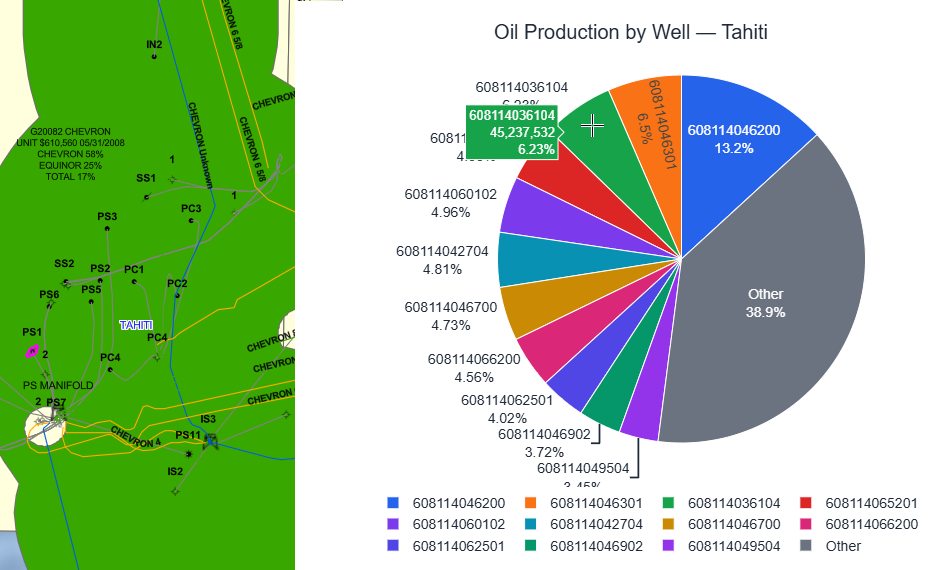Click the PS6 well label on the map

tap(49, 294)
